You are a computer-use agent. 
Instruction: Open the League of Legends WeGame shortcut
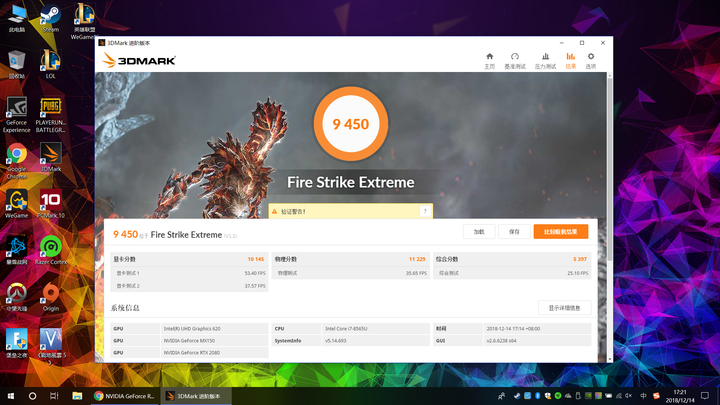click(x=84, y=21)
